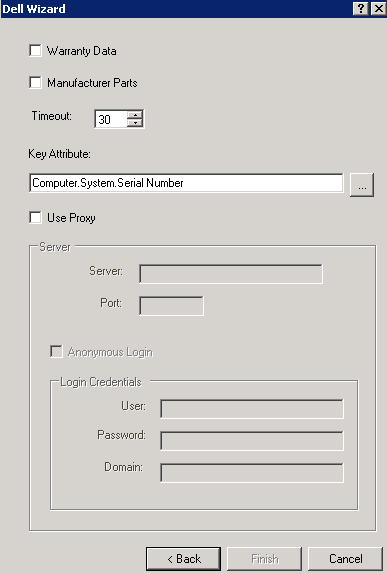Click the User credentials field
Screen dimensions: 387x574
point(252,409)
